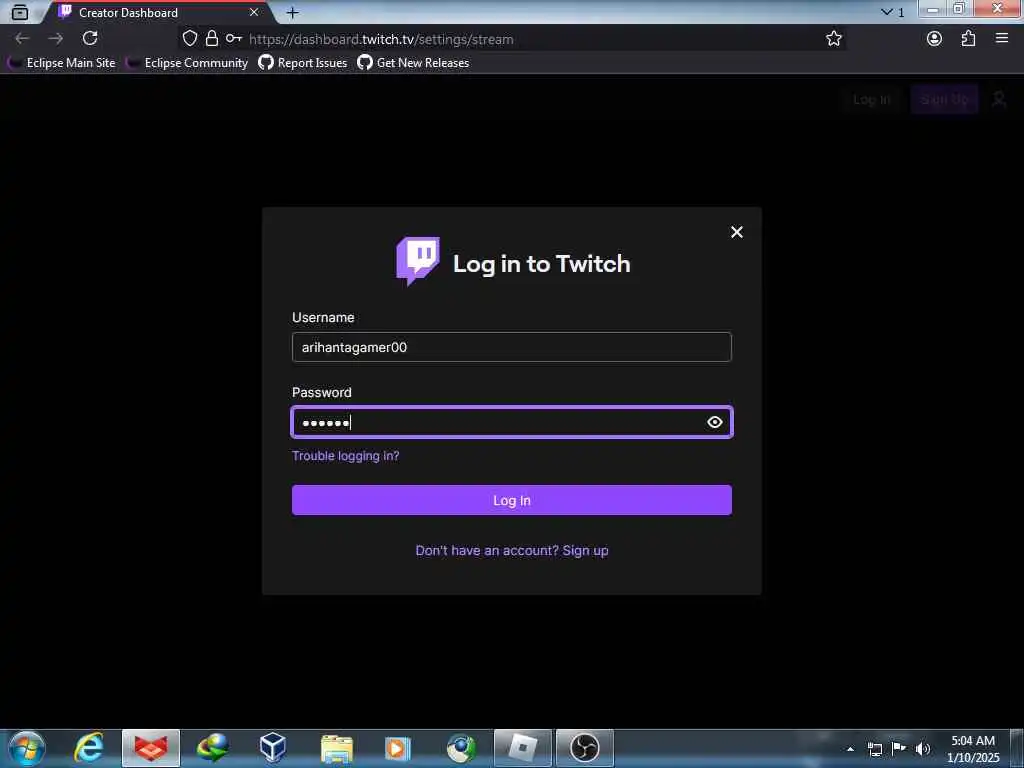Go back with the back arrow
The image size is (1024, 768).
pyautogui.click(x=22, y=39)
